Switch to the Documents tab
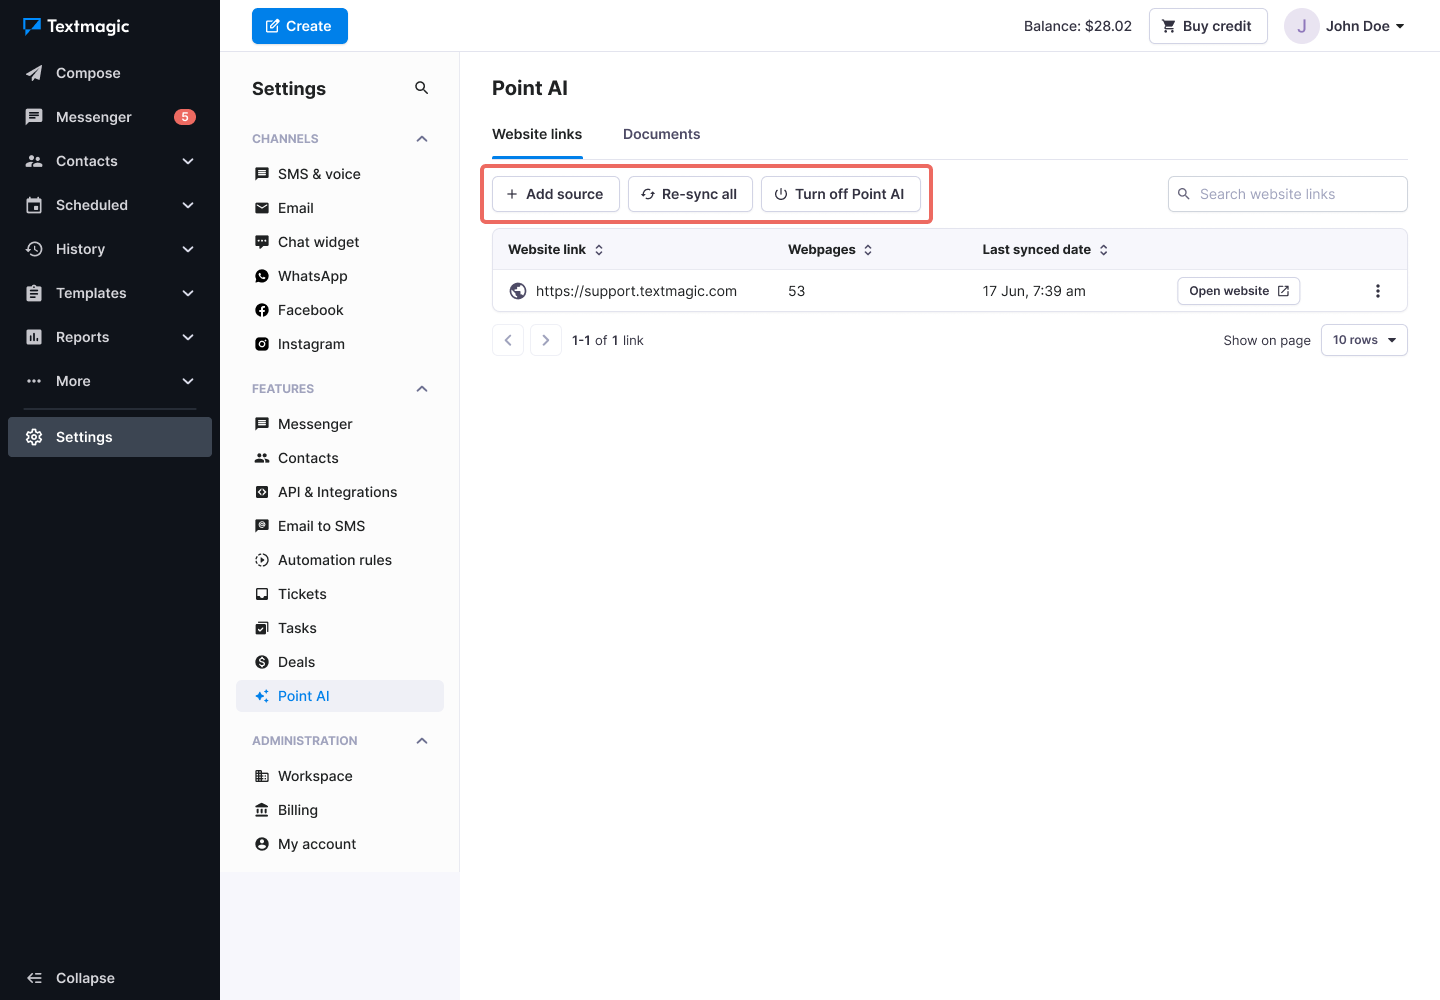Screen dimensions: 1440x1000 [x=661, y=133]
